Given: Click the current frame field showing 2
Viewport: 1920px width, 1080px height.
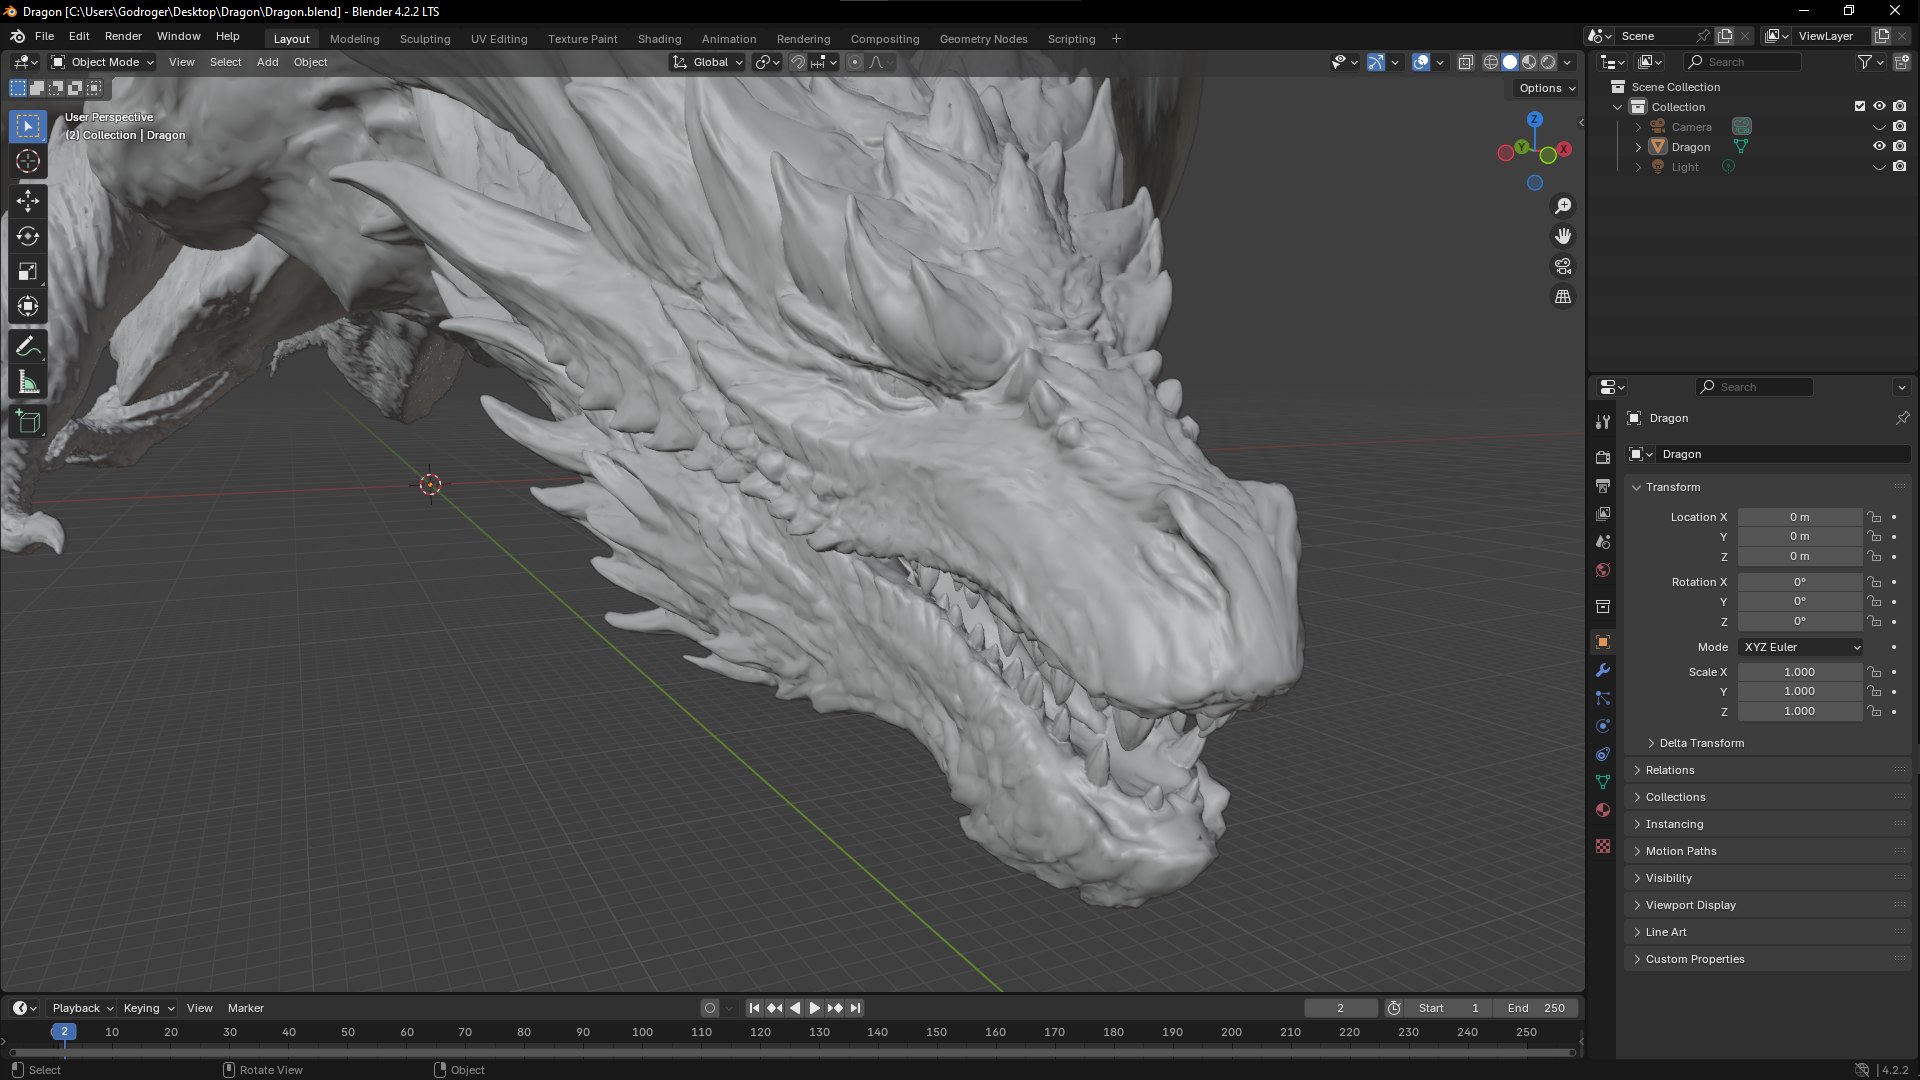Looking at the screenshot, I should (1340, 1008).
